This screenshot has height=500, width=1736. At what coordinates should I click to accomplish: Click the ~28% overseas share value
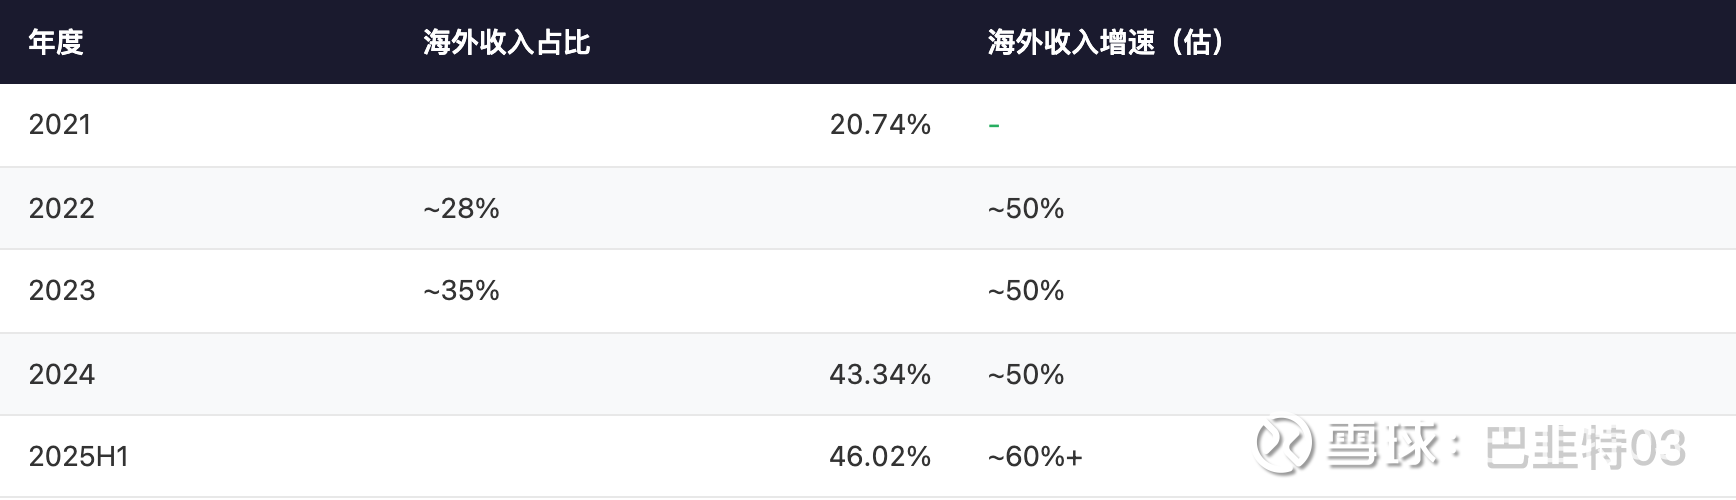point(461,208)
